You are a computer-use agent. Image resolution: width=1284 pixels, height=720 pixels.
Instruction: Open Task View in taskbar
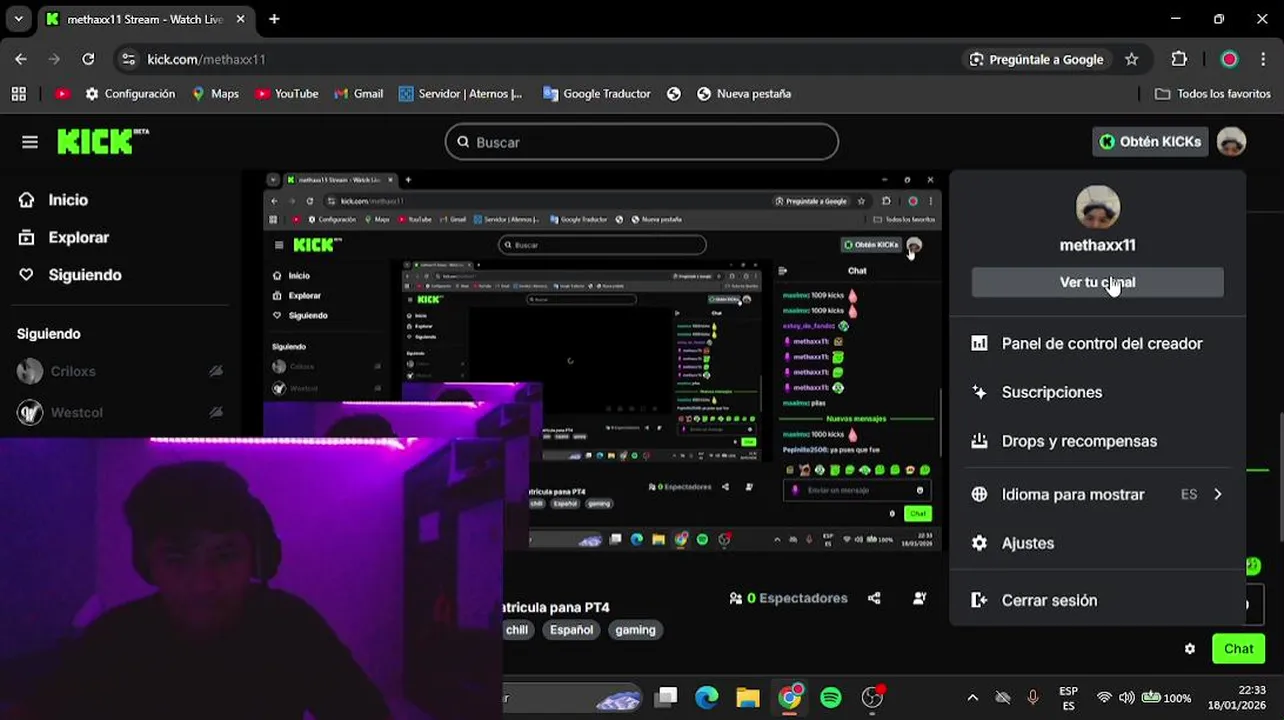(x=666, y=697)
